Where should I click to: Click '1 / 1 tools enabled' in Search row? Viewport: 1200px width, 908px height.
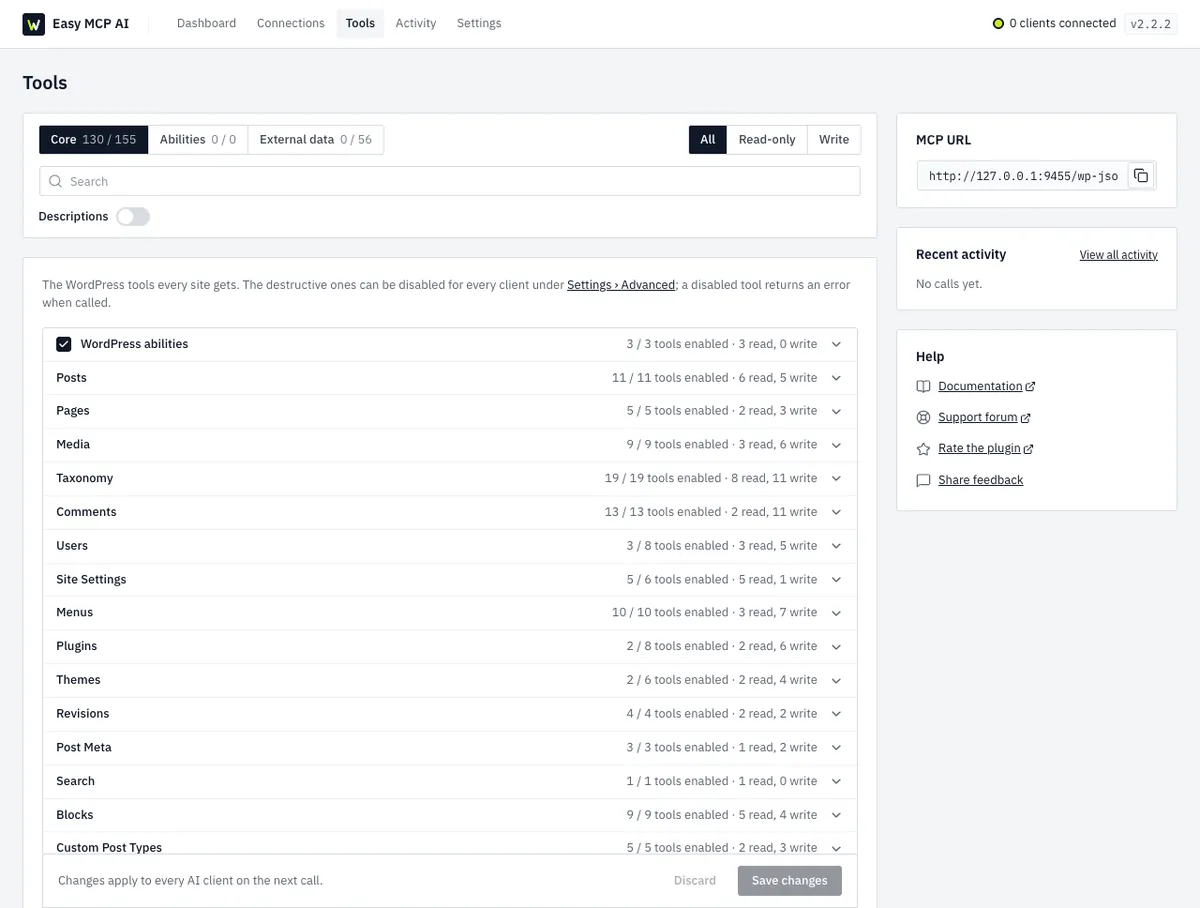tap(677, 781)
